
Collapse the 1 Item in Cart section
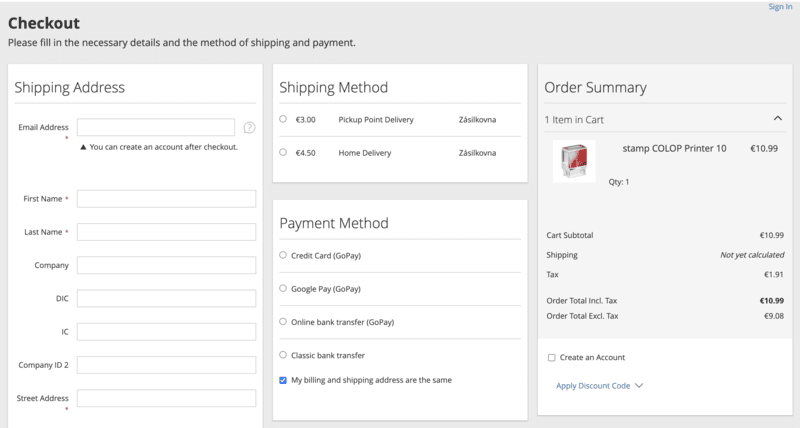[x=778, y=119]
